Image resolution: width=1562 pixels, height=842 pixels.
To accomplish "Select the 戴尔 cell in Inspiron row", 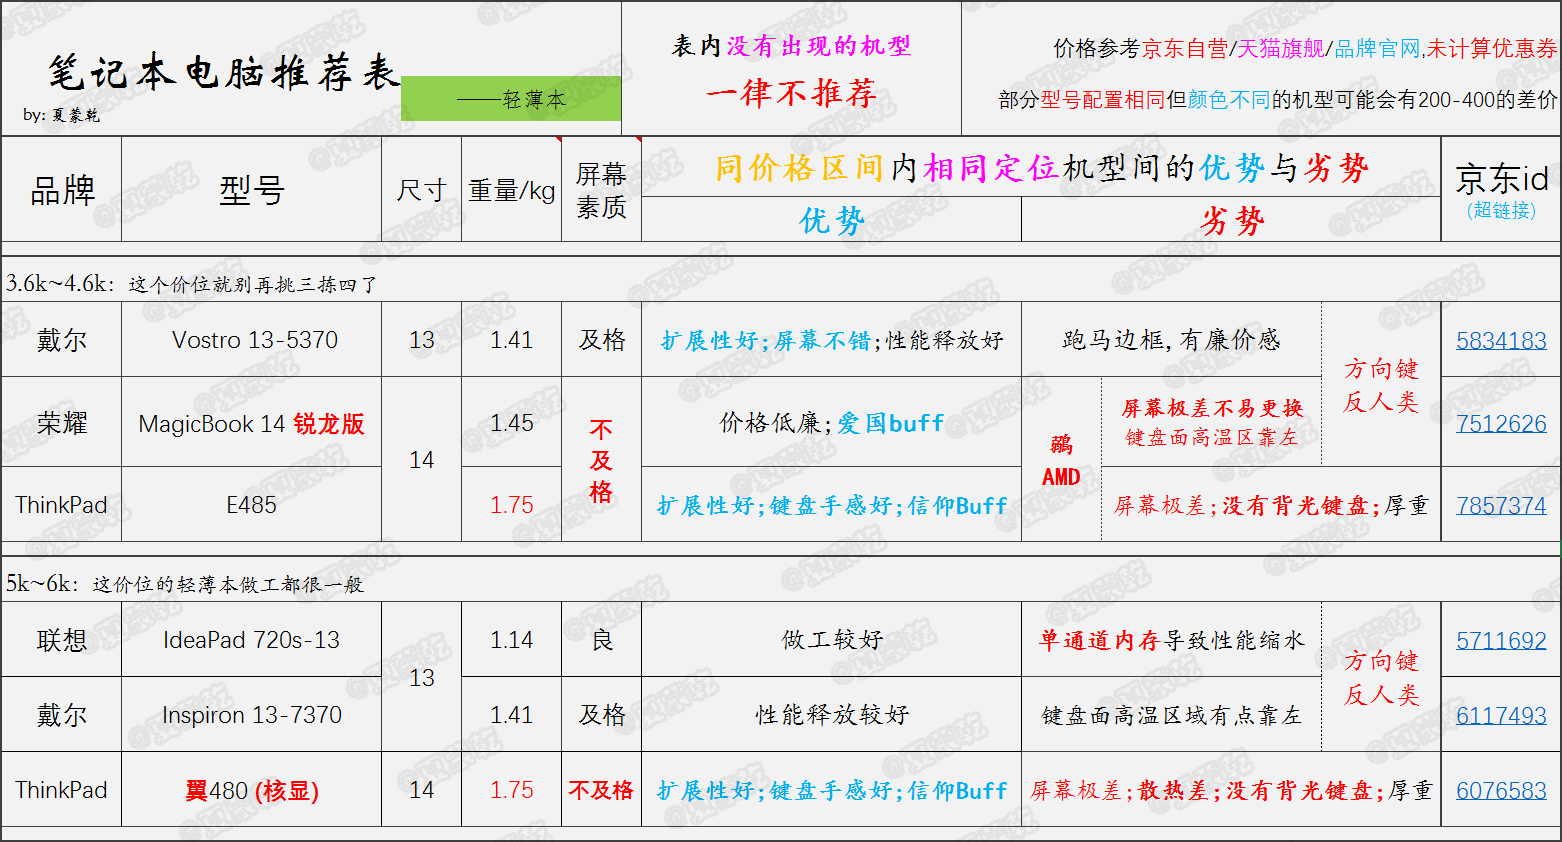I will coord(62,715).
